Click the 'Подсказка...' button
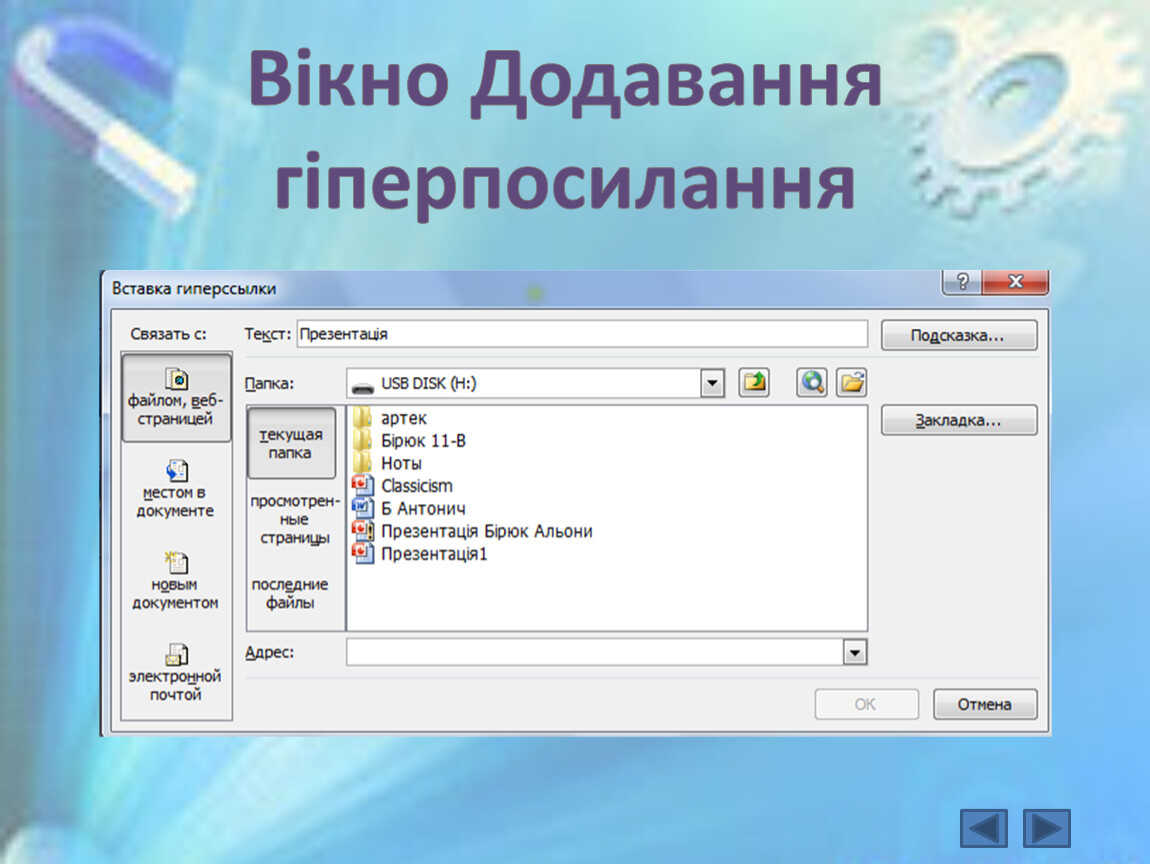Screen dimensions: 1150x864 tap(959, 335)
